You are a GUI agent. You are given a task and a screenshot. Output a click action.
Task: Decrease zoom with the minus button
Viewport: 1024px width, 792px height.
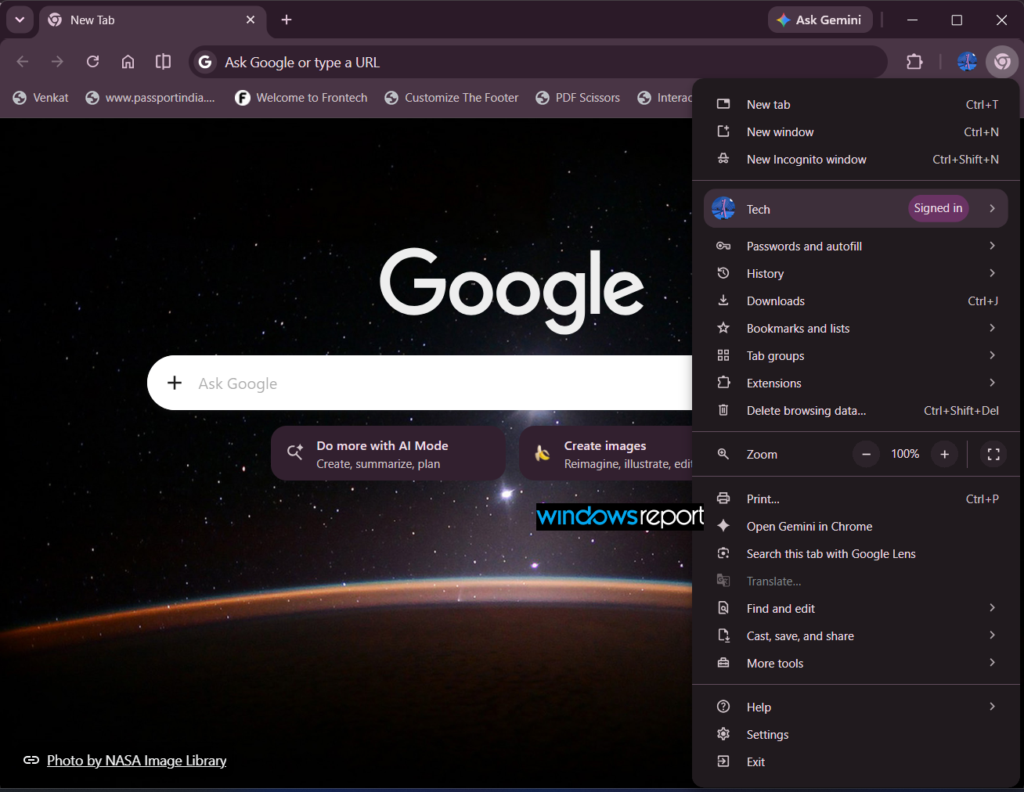point(866,454)
